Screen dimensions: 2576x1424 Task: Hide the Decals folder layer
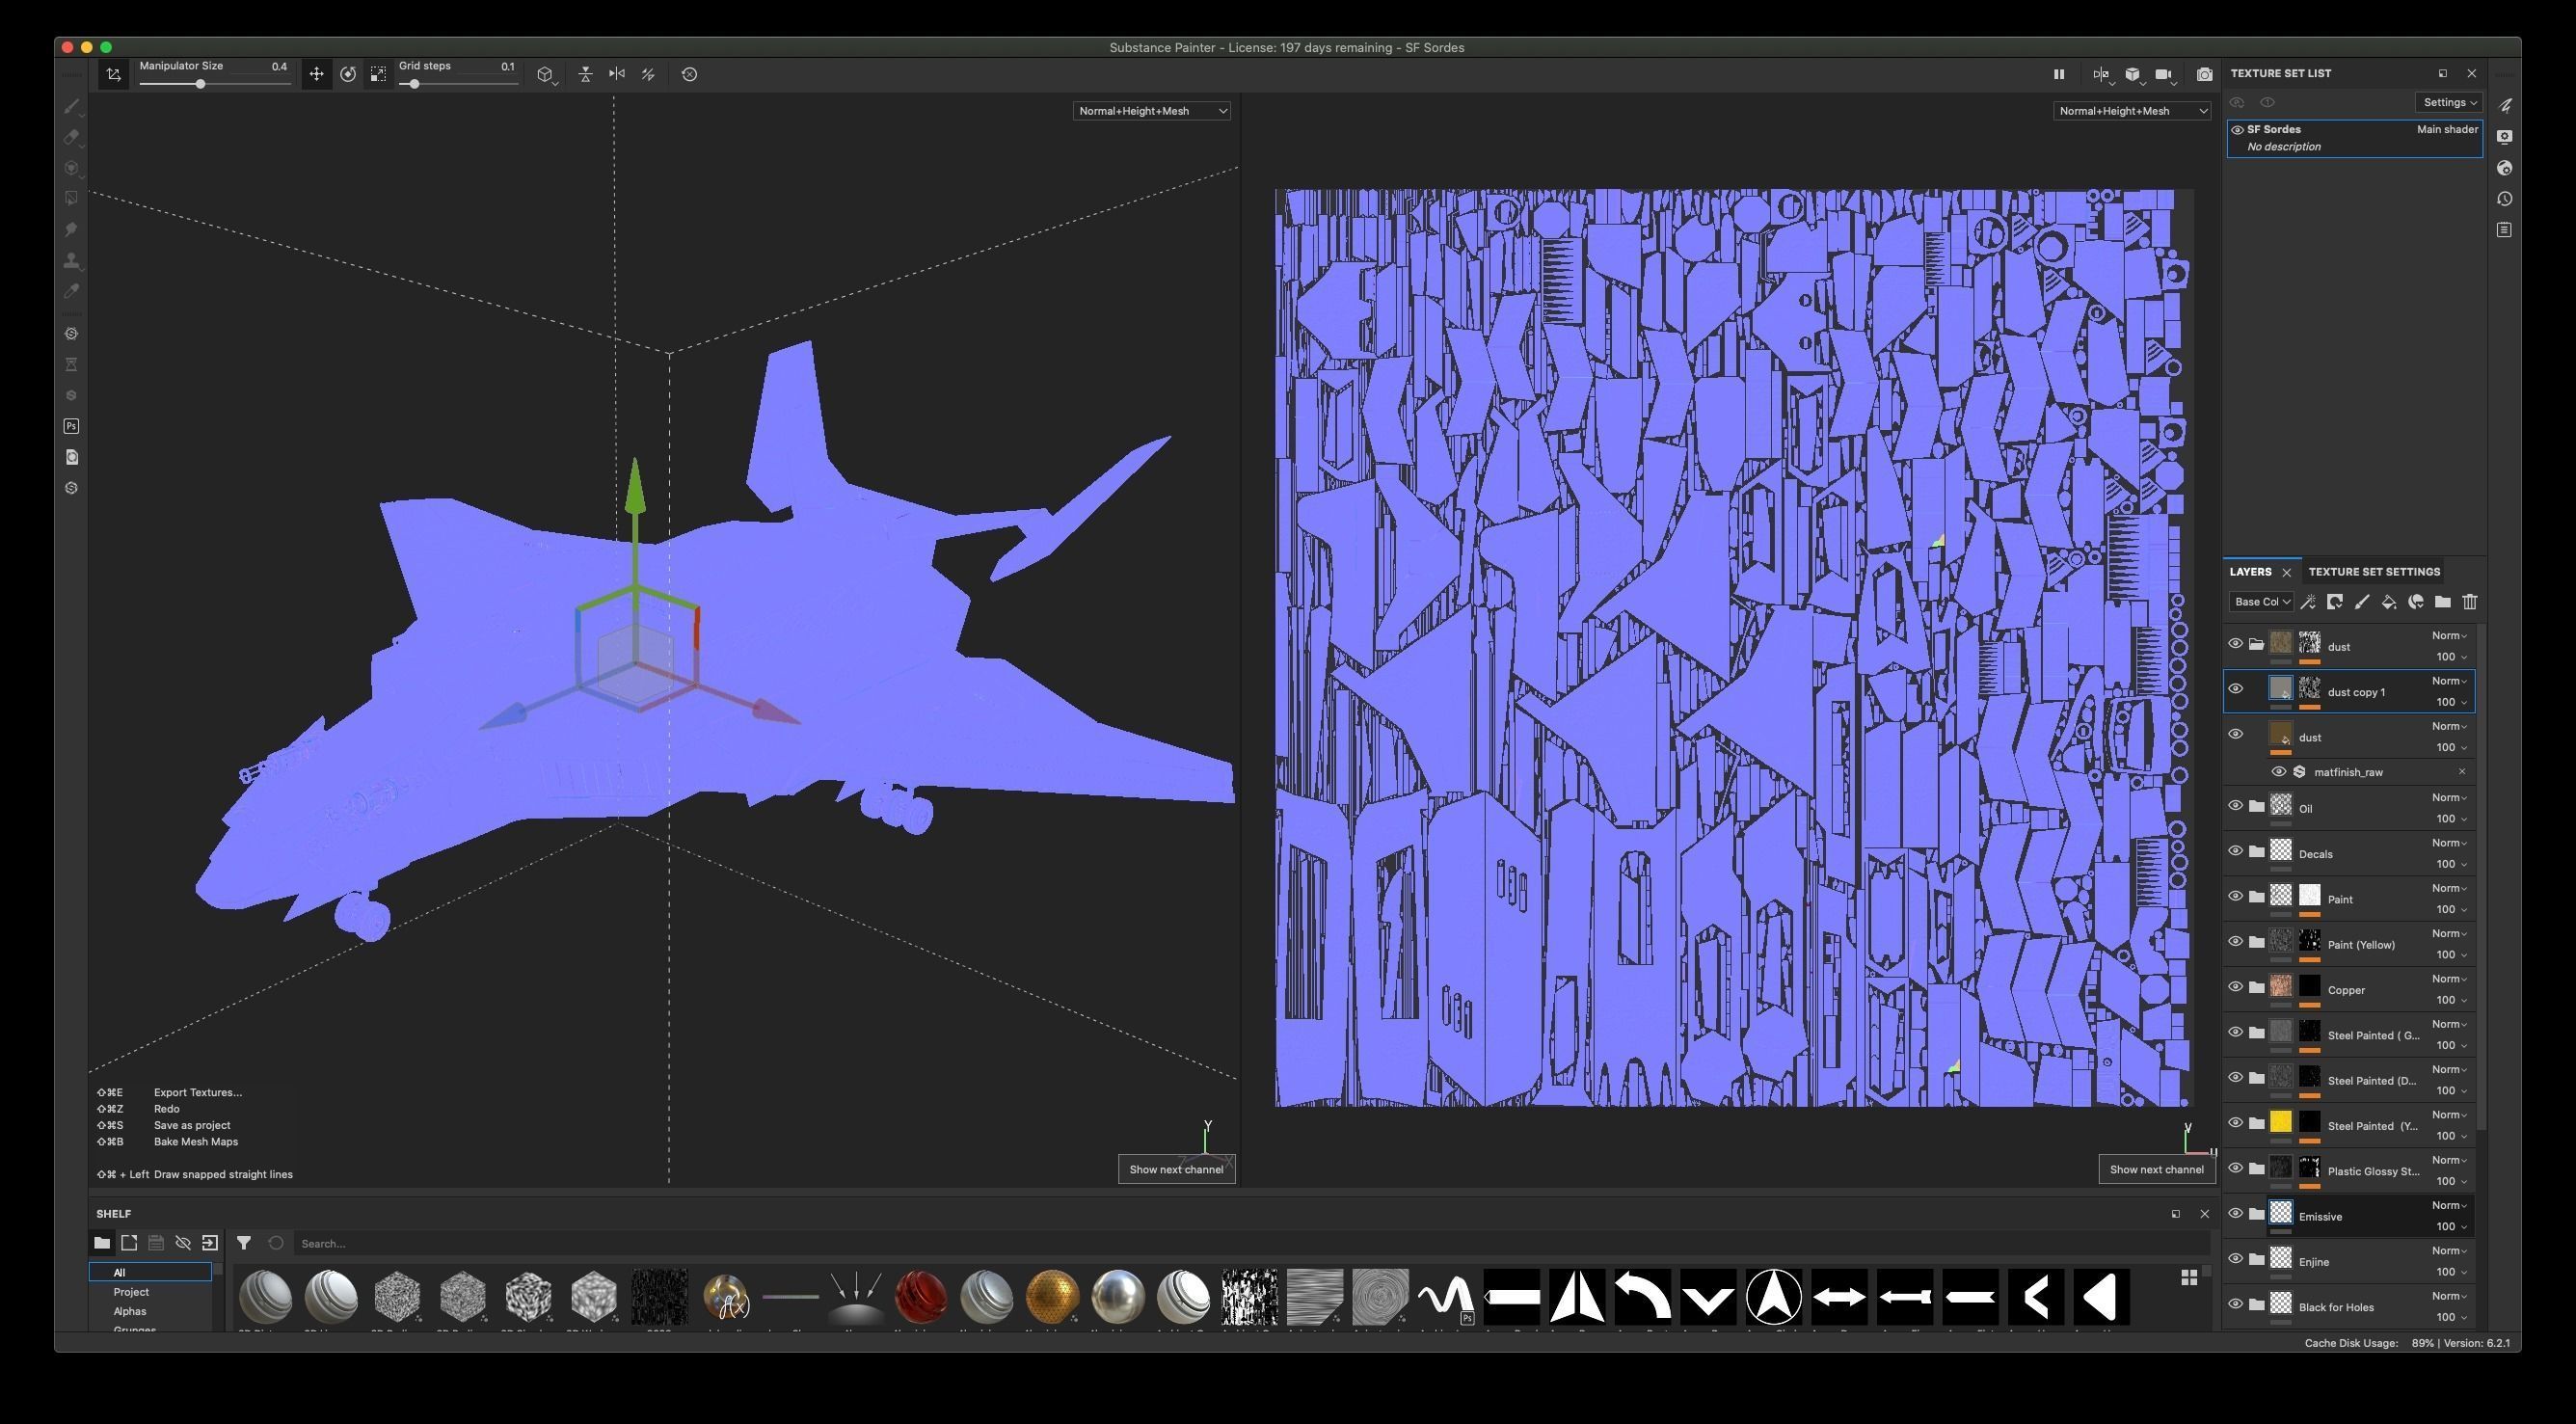point(2235,851)
